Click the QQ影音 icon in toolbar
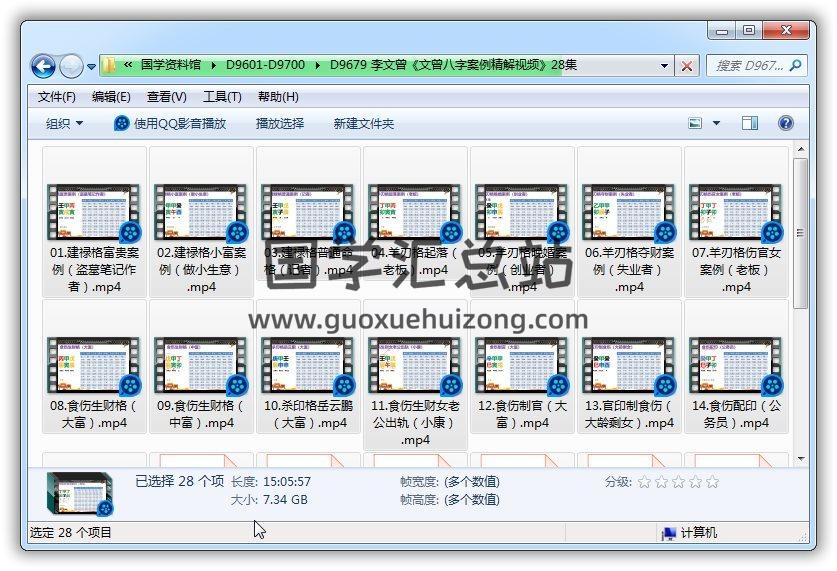This screenshot has width=837, height=571. coord(122,124)
